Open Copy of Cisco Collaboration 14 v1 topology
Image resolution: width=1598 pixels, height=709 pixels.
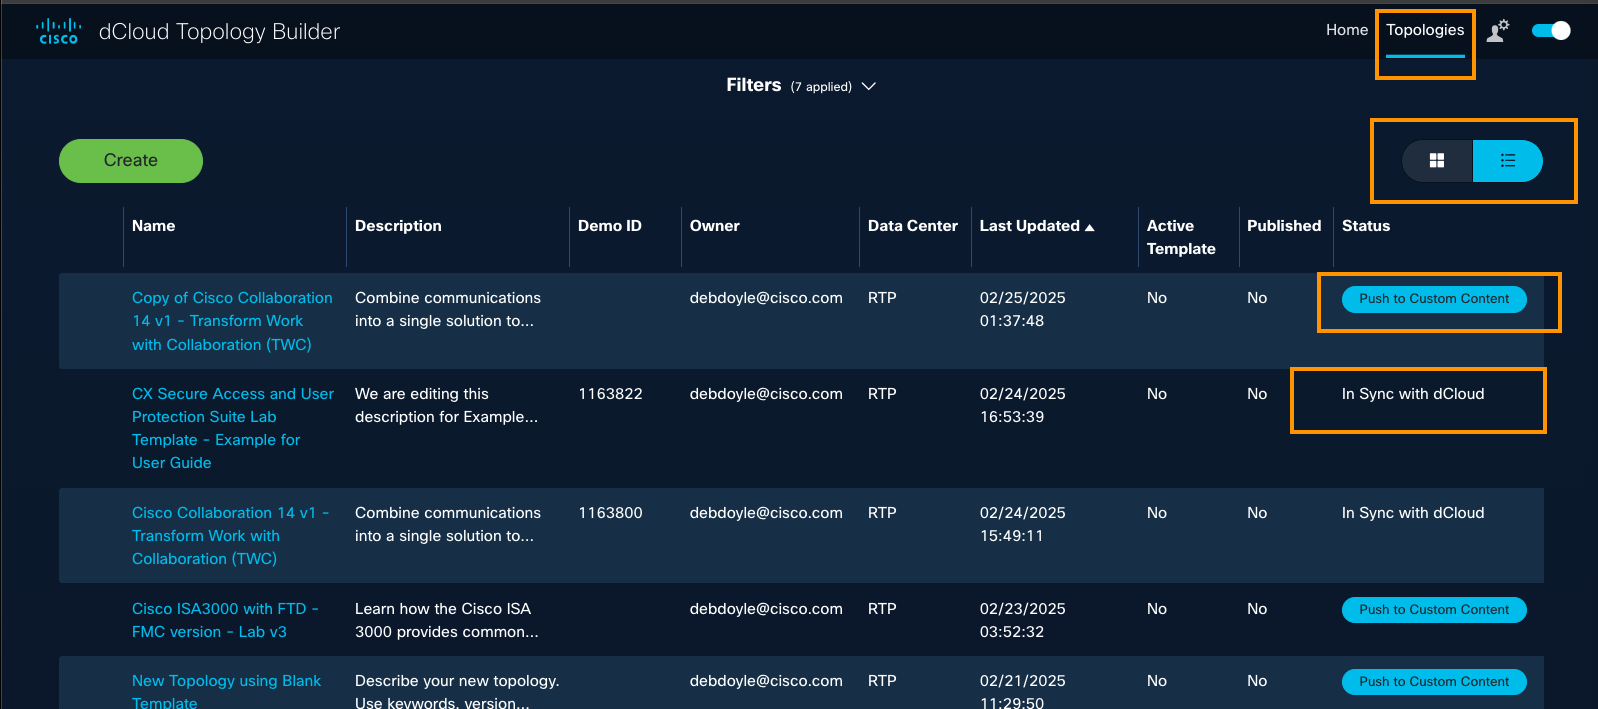(232, 321)
